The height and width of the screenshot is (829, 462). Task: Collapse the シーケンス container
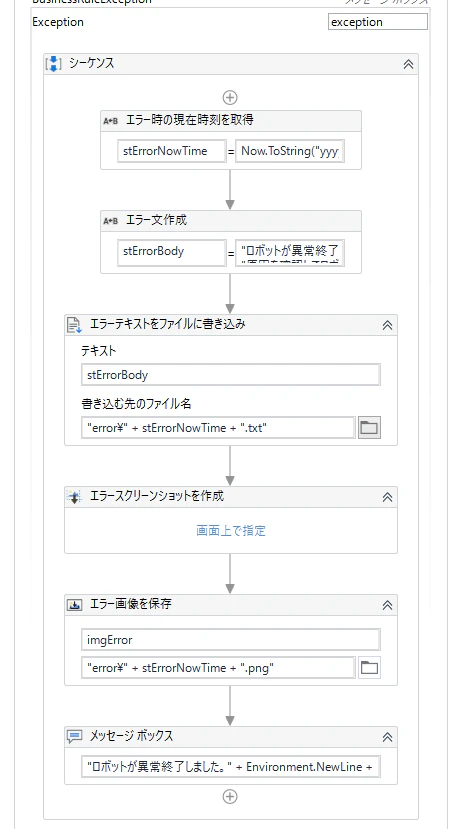tap(408, 64)
